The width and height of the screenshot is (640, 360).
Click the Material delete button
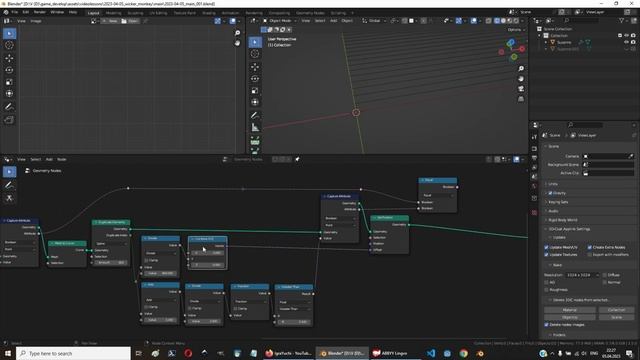(570, 310)
